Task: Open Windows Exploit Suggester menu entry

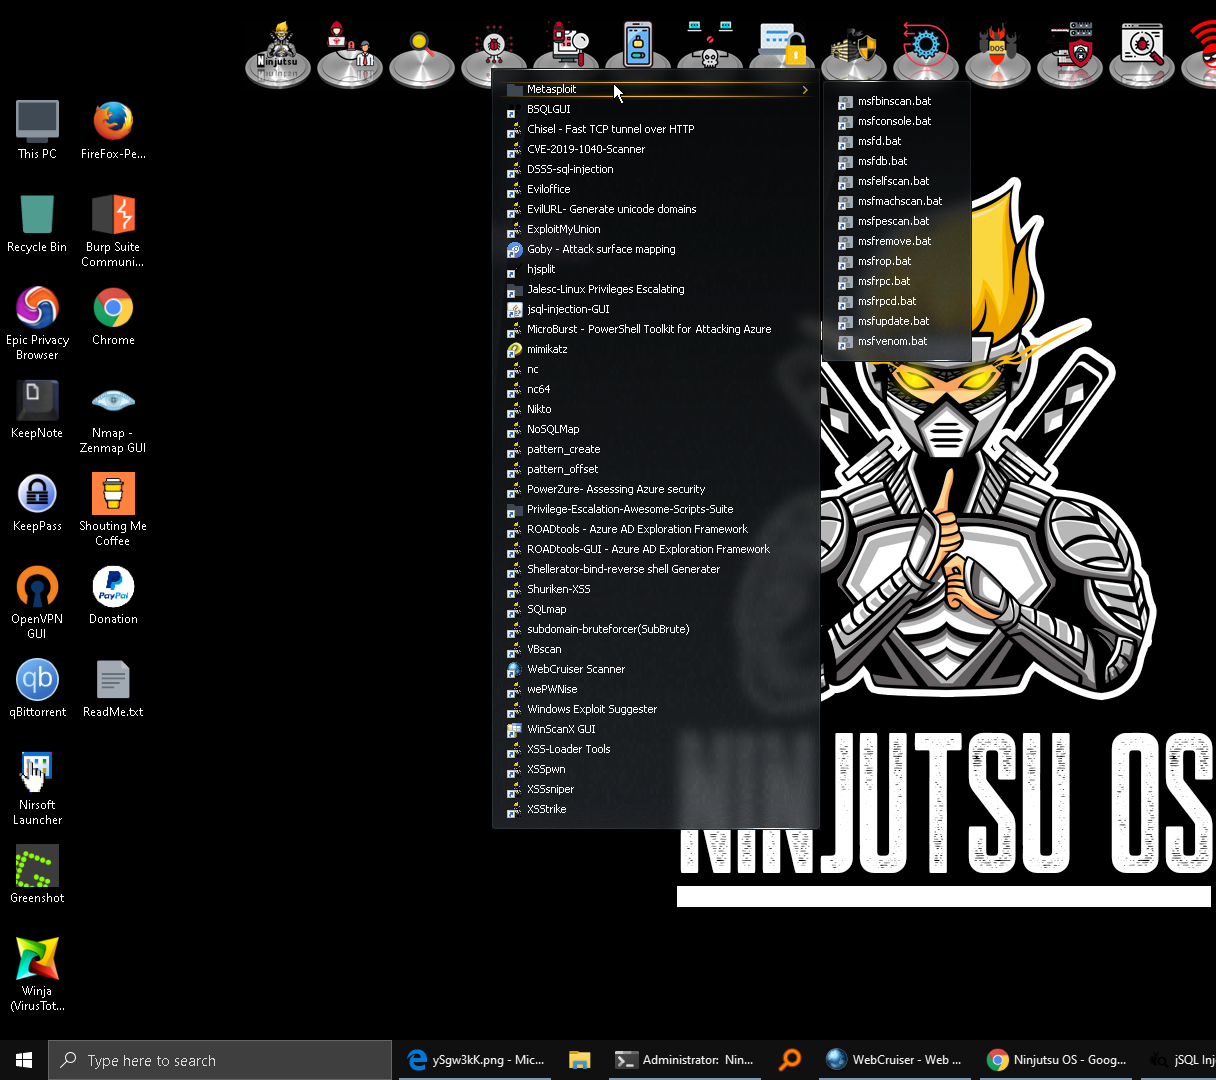Action: (591, 709)
